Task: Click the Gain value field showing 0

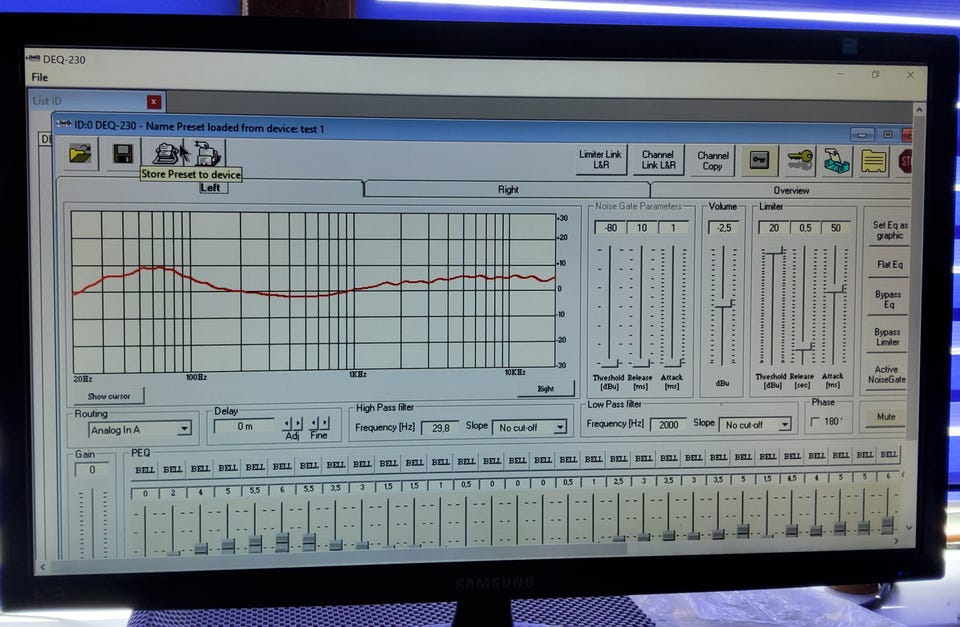Action: [x=92, y=470]
